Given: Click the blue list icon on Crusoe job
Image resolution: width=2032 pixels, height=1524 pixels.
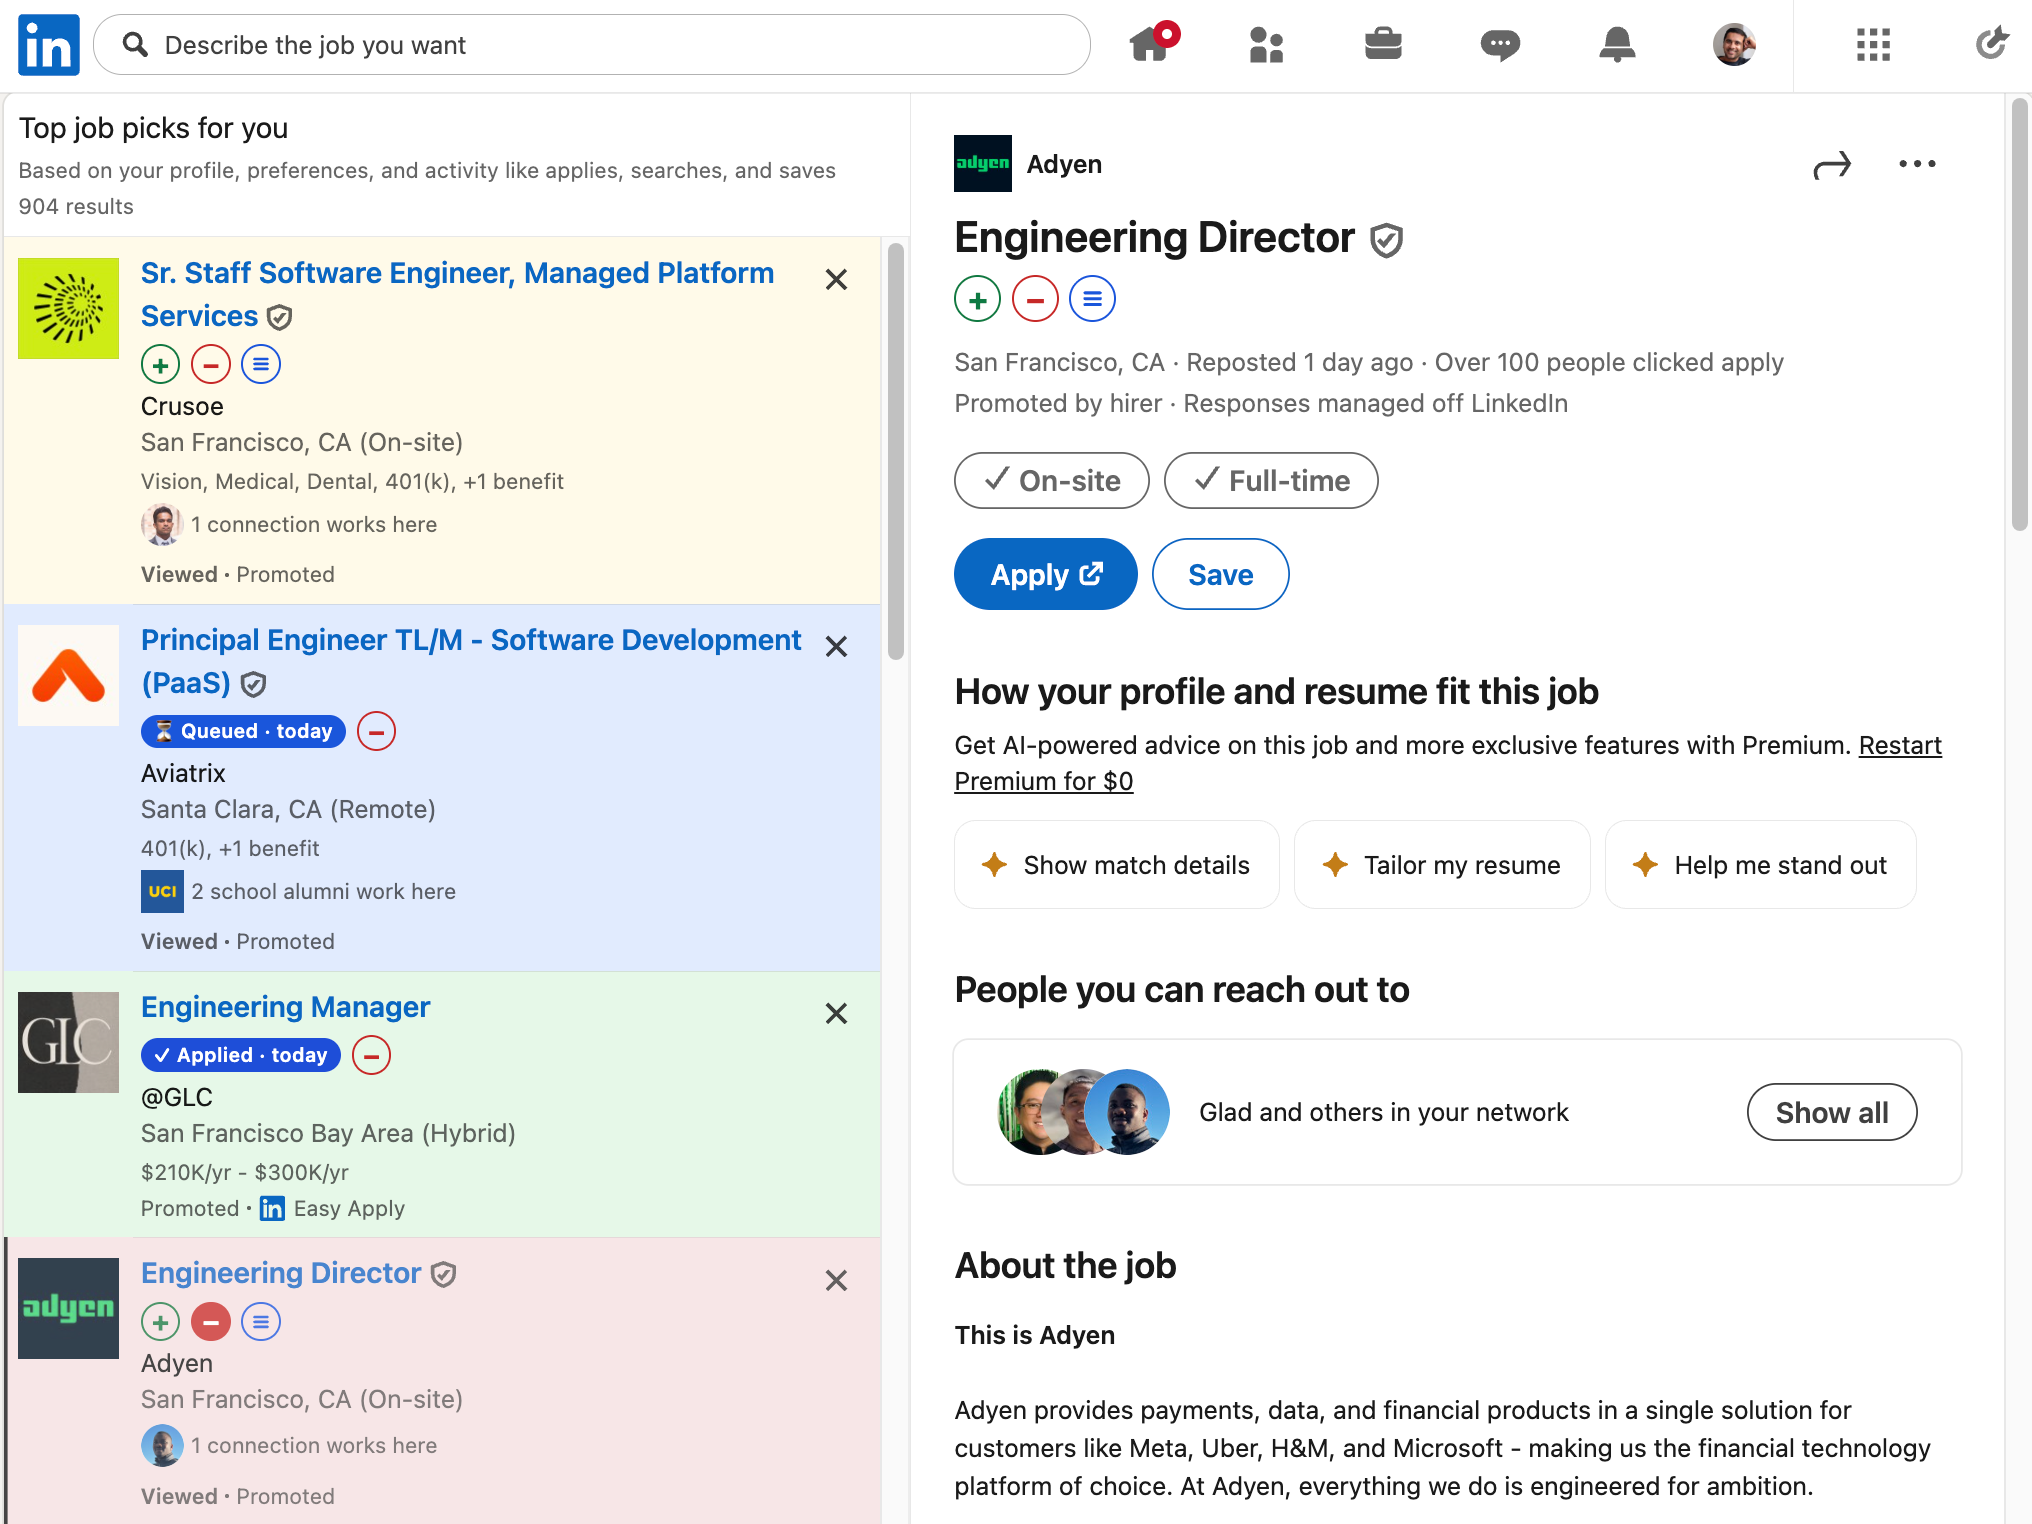Looking at the screenshot, I should [260, 365].
